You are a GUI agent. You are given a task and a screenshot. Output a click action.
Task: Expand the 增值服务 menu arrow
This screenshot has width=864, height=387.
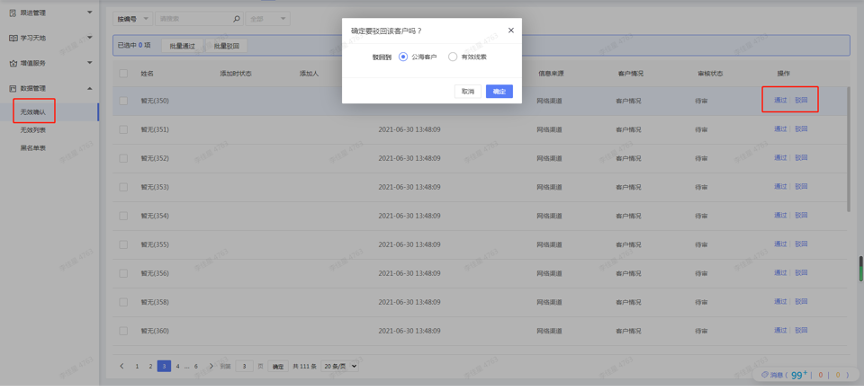90,62
